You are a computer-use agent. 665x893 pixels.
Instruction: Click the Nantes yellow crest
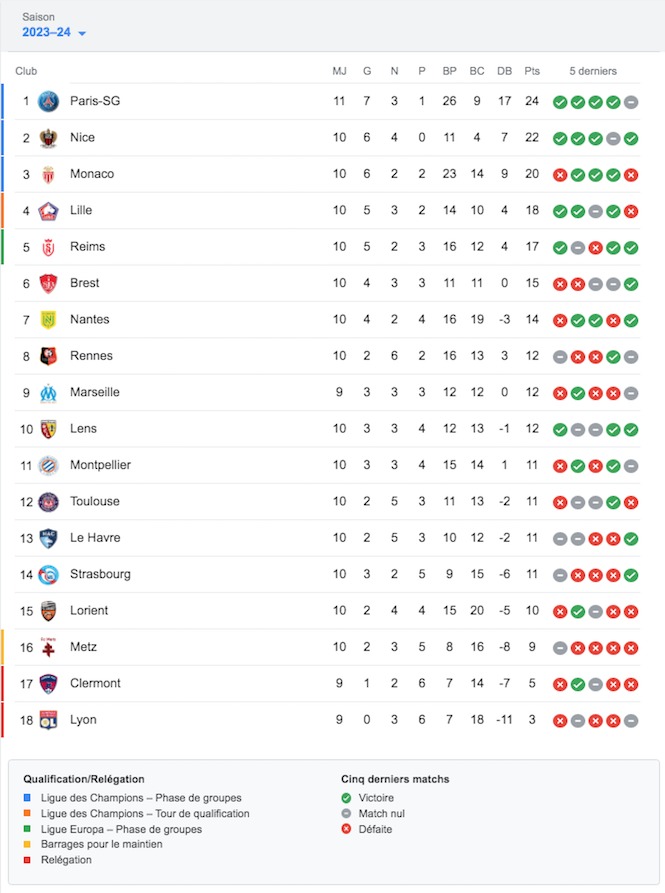click(48, 320)
